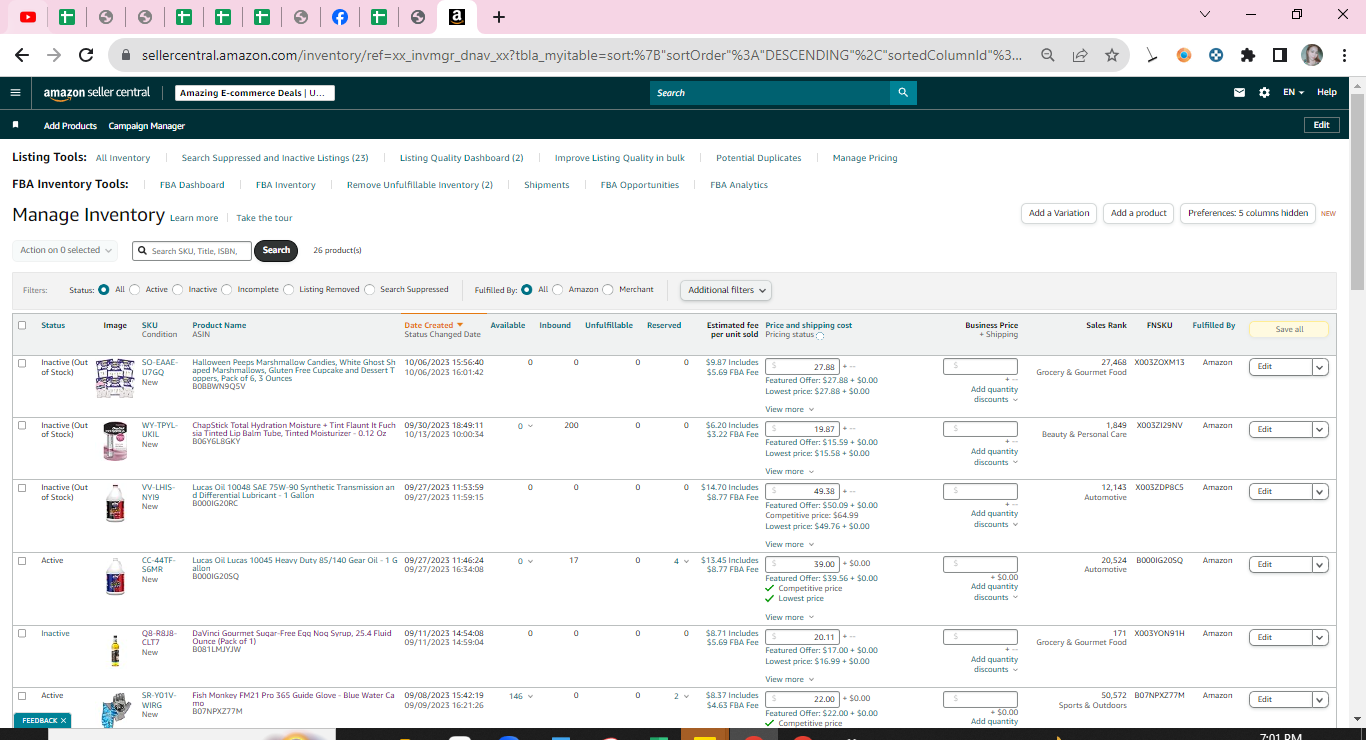The width and height of the screenshot is (1366, 740).
Task: Open the FBA Dashboard tool
Action: 192,185
